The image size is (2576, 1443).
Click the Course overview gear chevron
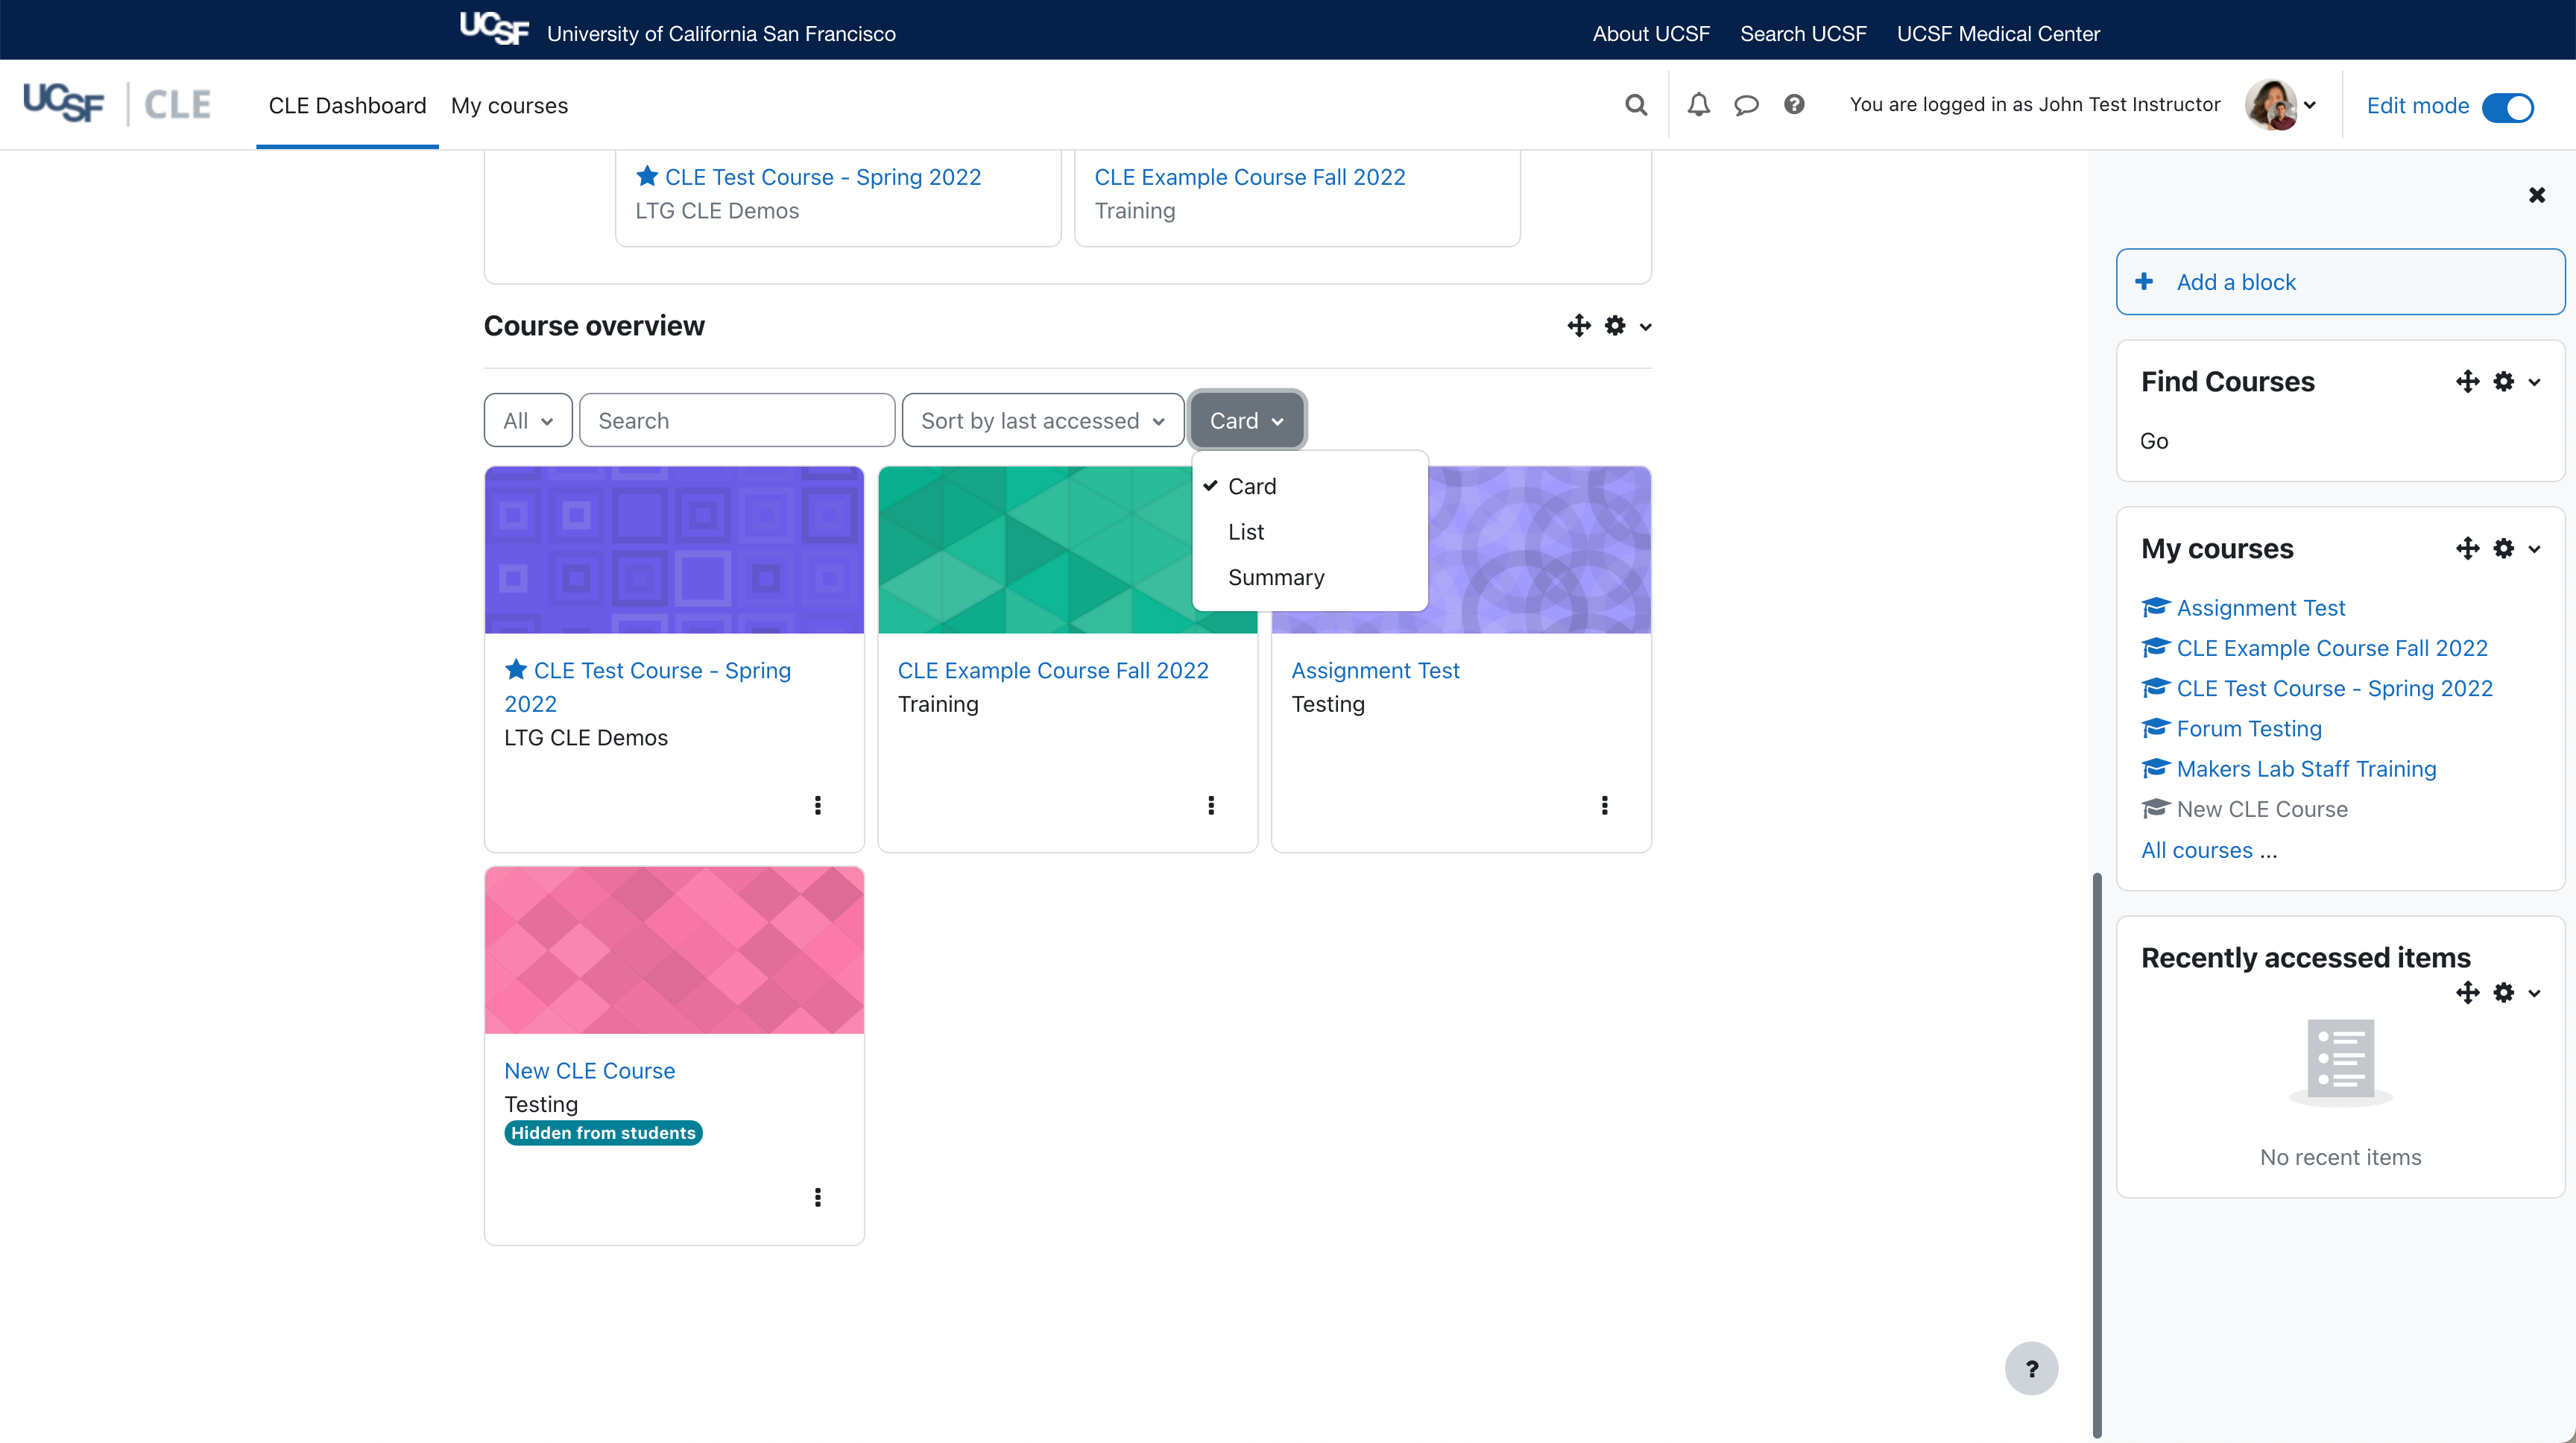click(x=1646, y=327)
